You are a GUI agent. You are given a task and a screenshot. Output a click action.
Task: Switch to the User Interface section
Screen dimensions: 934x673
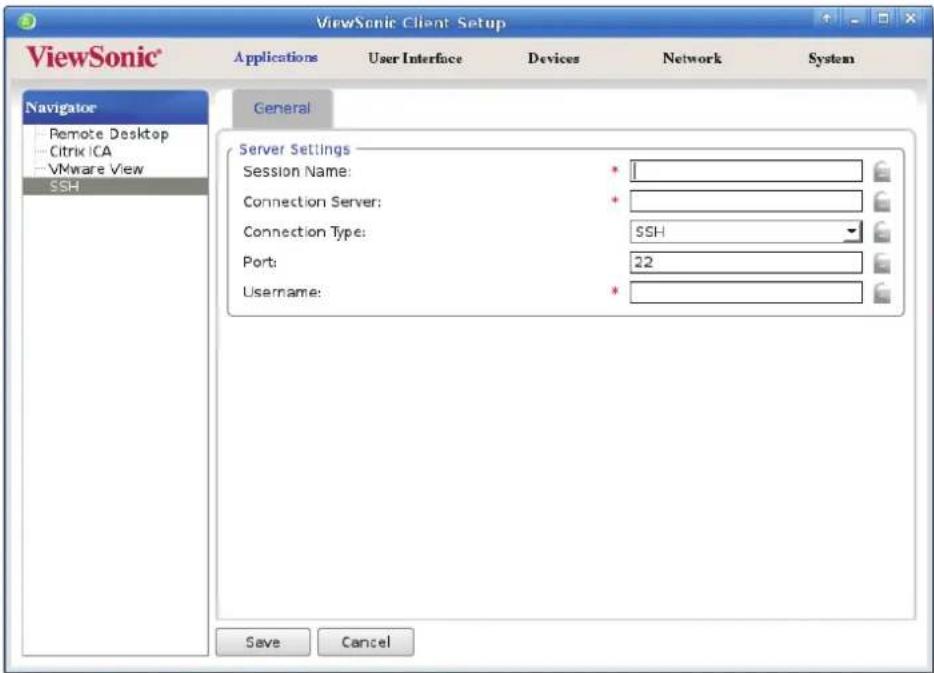pyautogui.click(x=415, y=58)
